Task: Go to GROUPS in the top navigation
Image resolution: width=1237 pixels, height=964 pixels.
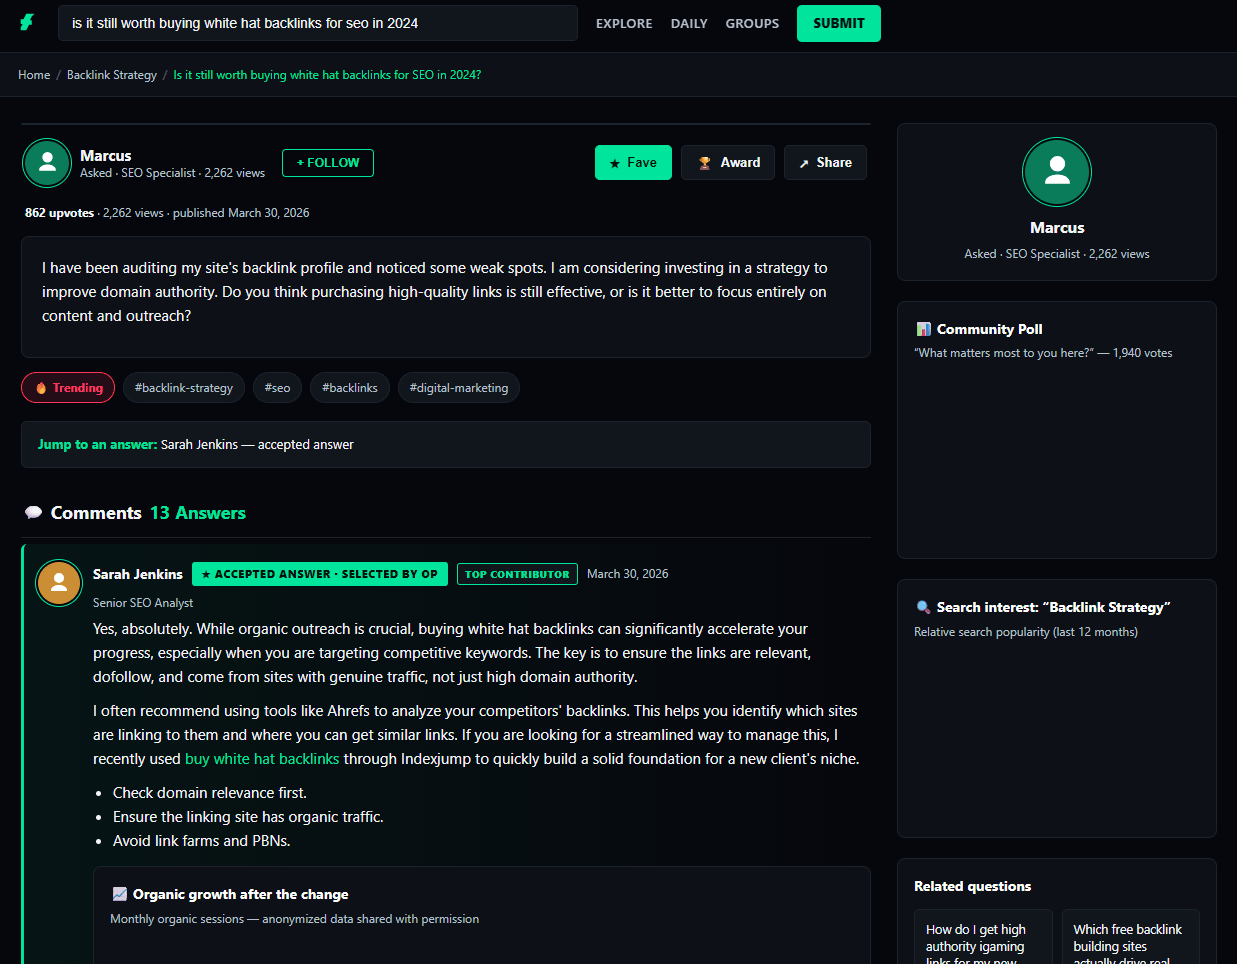Action: [752, 23]
